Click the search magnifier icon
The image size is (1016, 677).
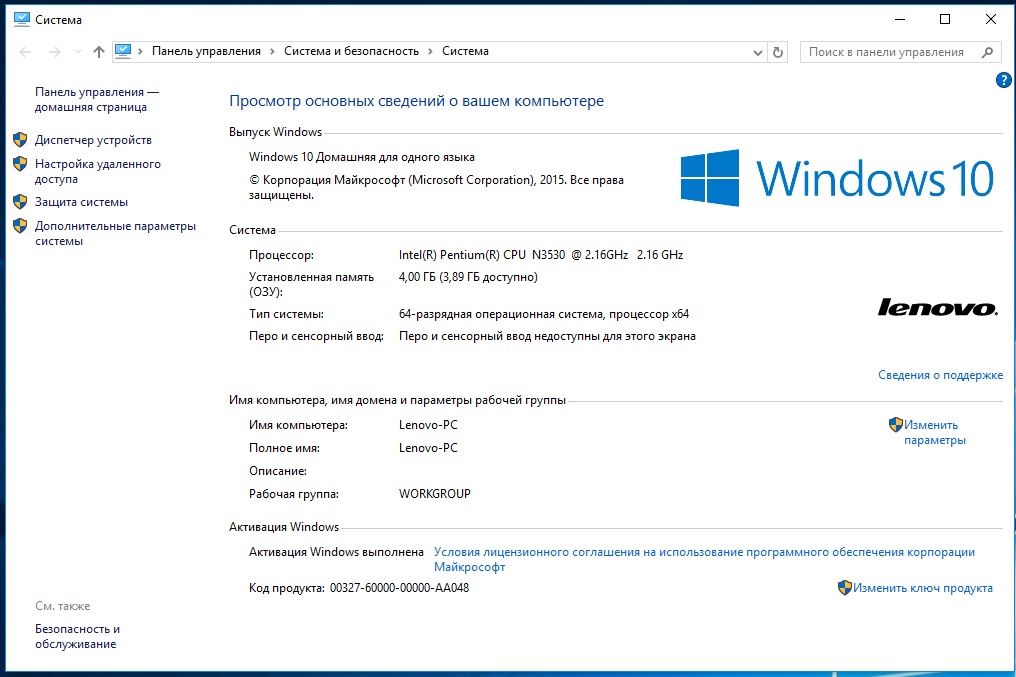[987, 52]
